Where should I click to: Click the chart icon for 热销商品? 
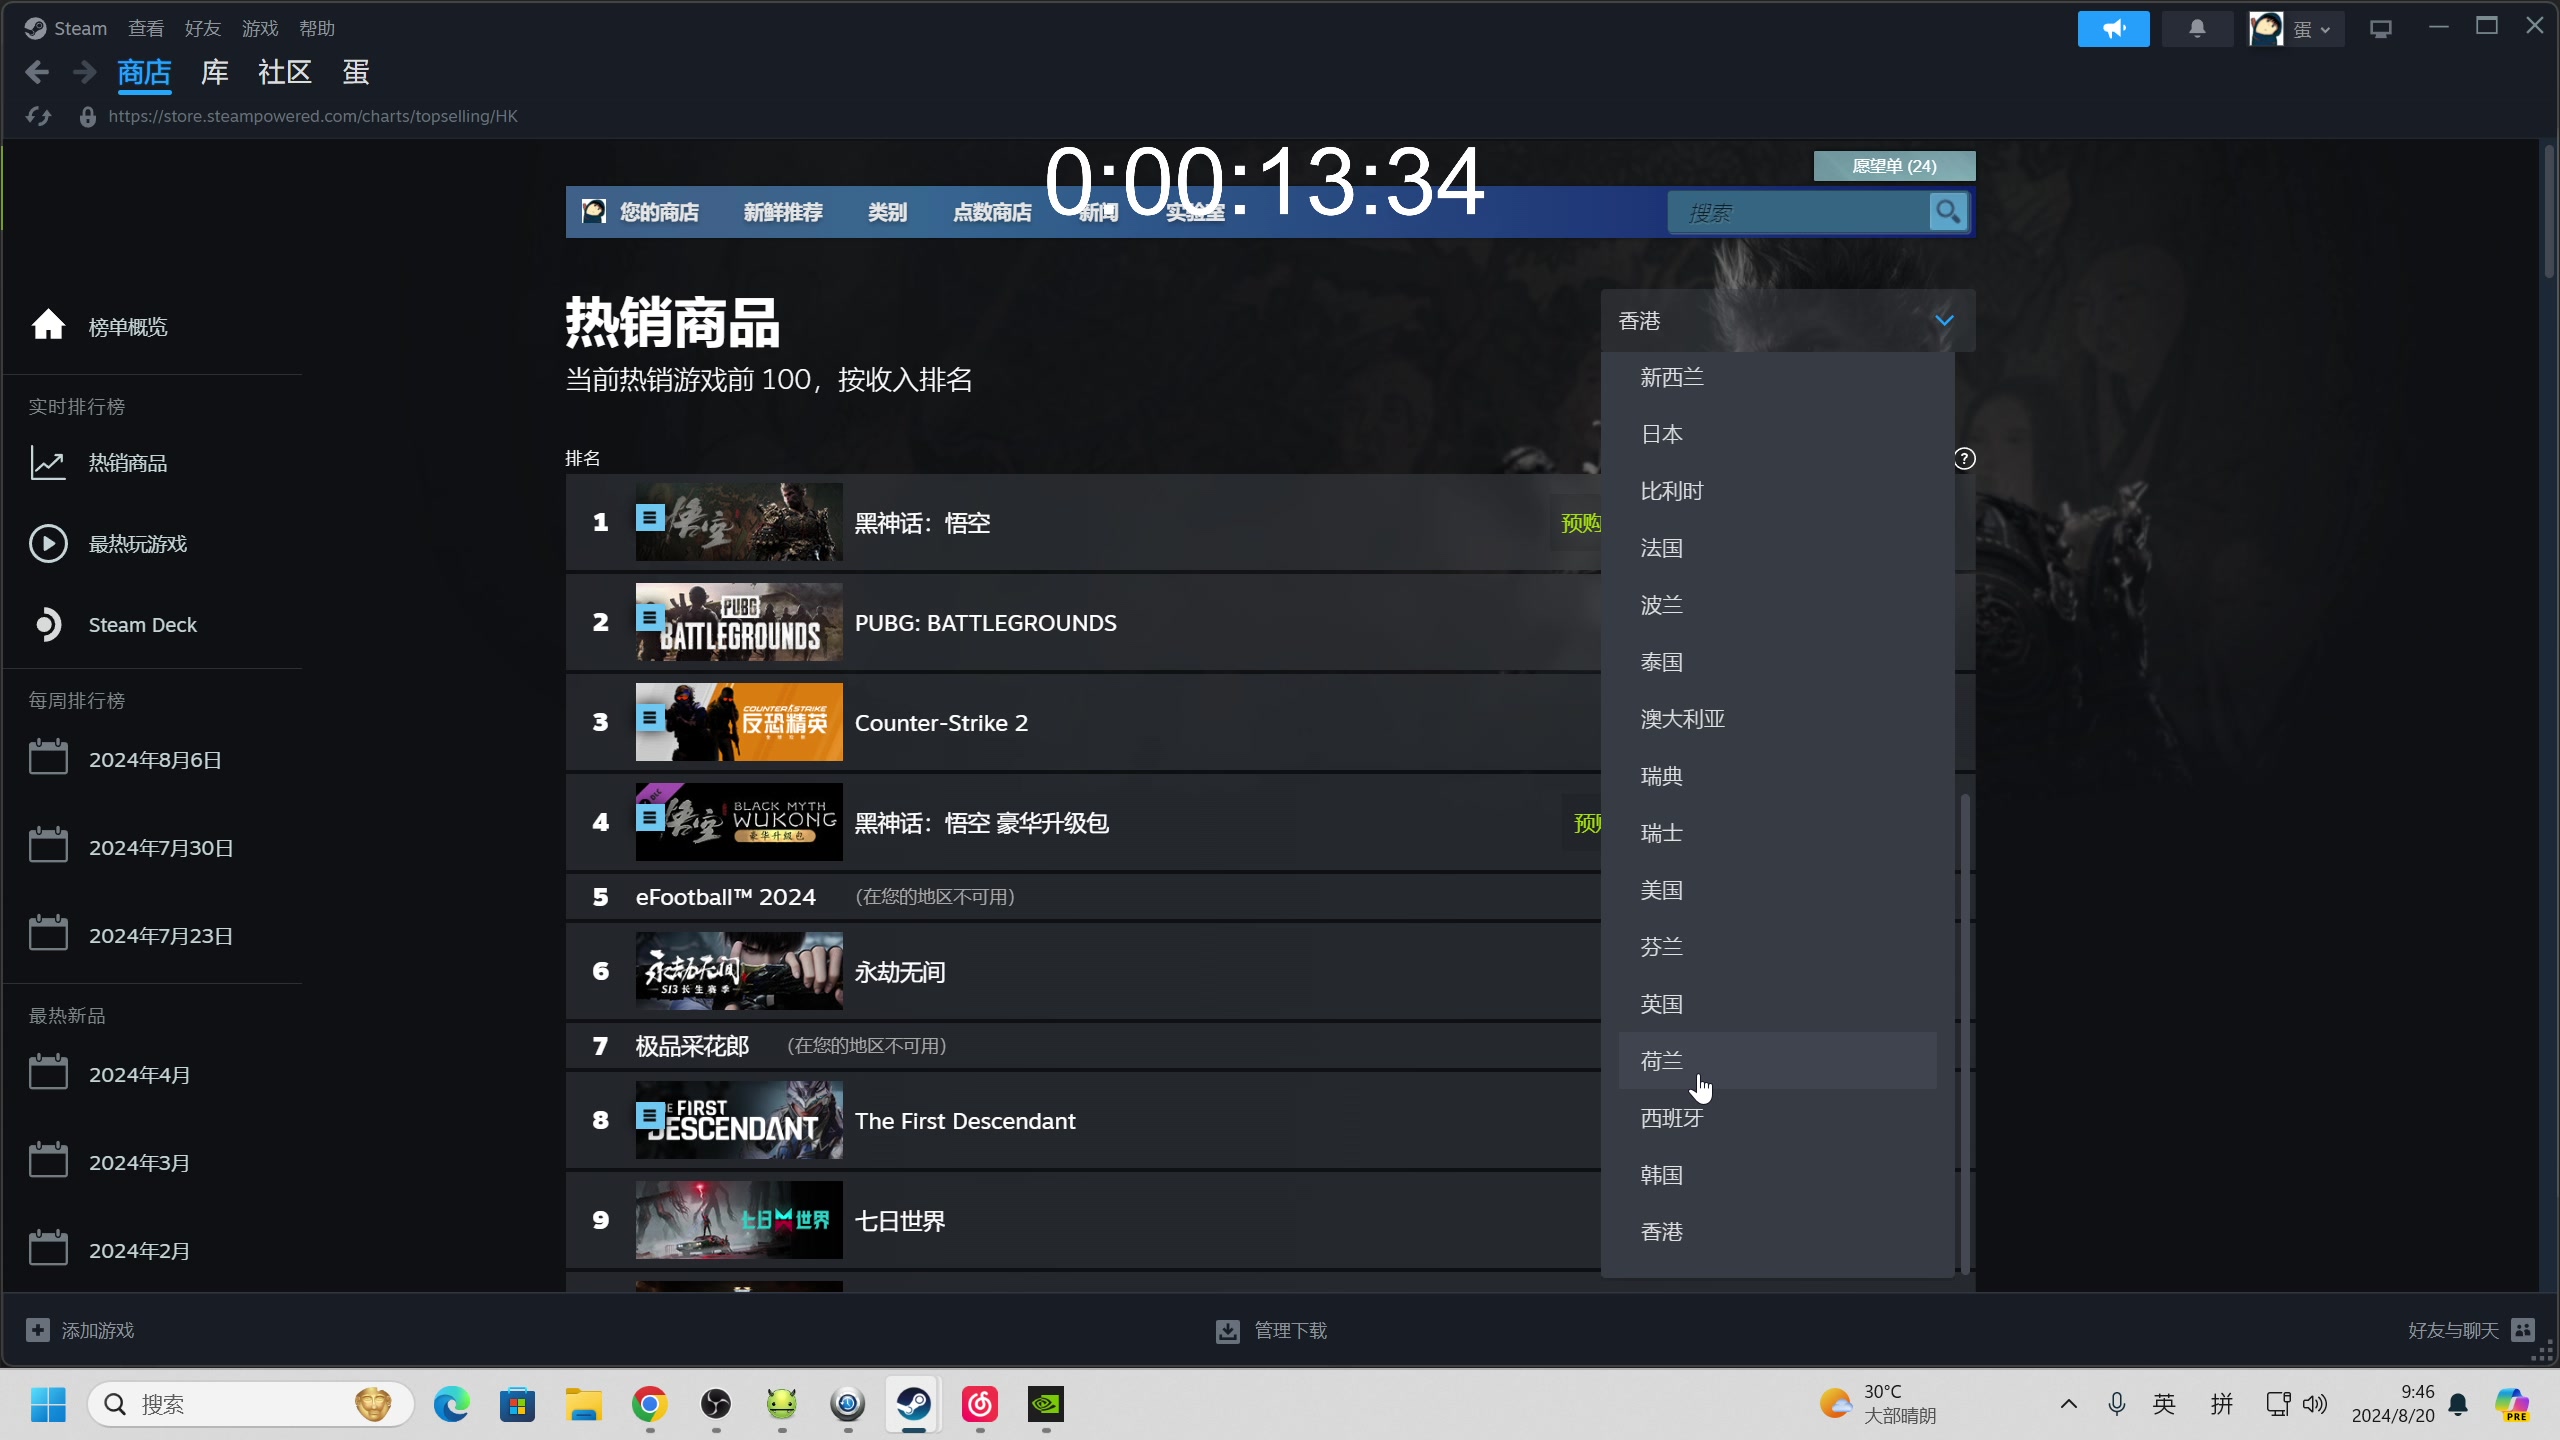click(x=48, y=462)
